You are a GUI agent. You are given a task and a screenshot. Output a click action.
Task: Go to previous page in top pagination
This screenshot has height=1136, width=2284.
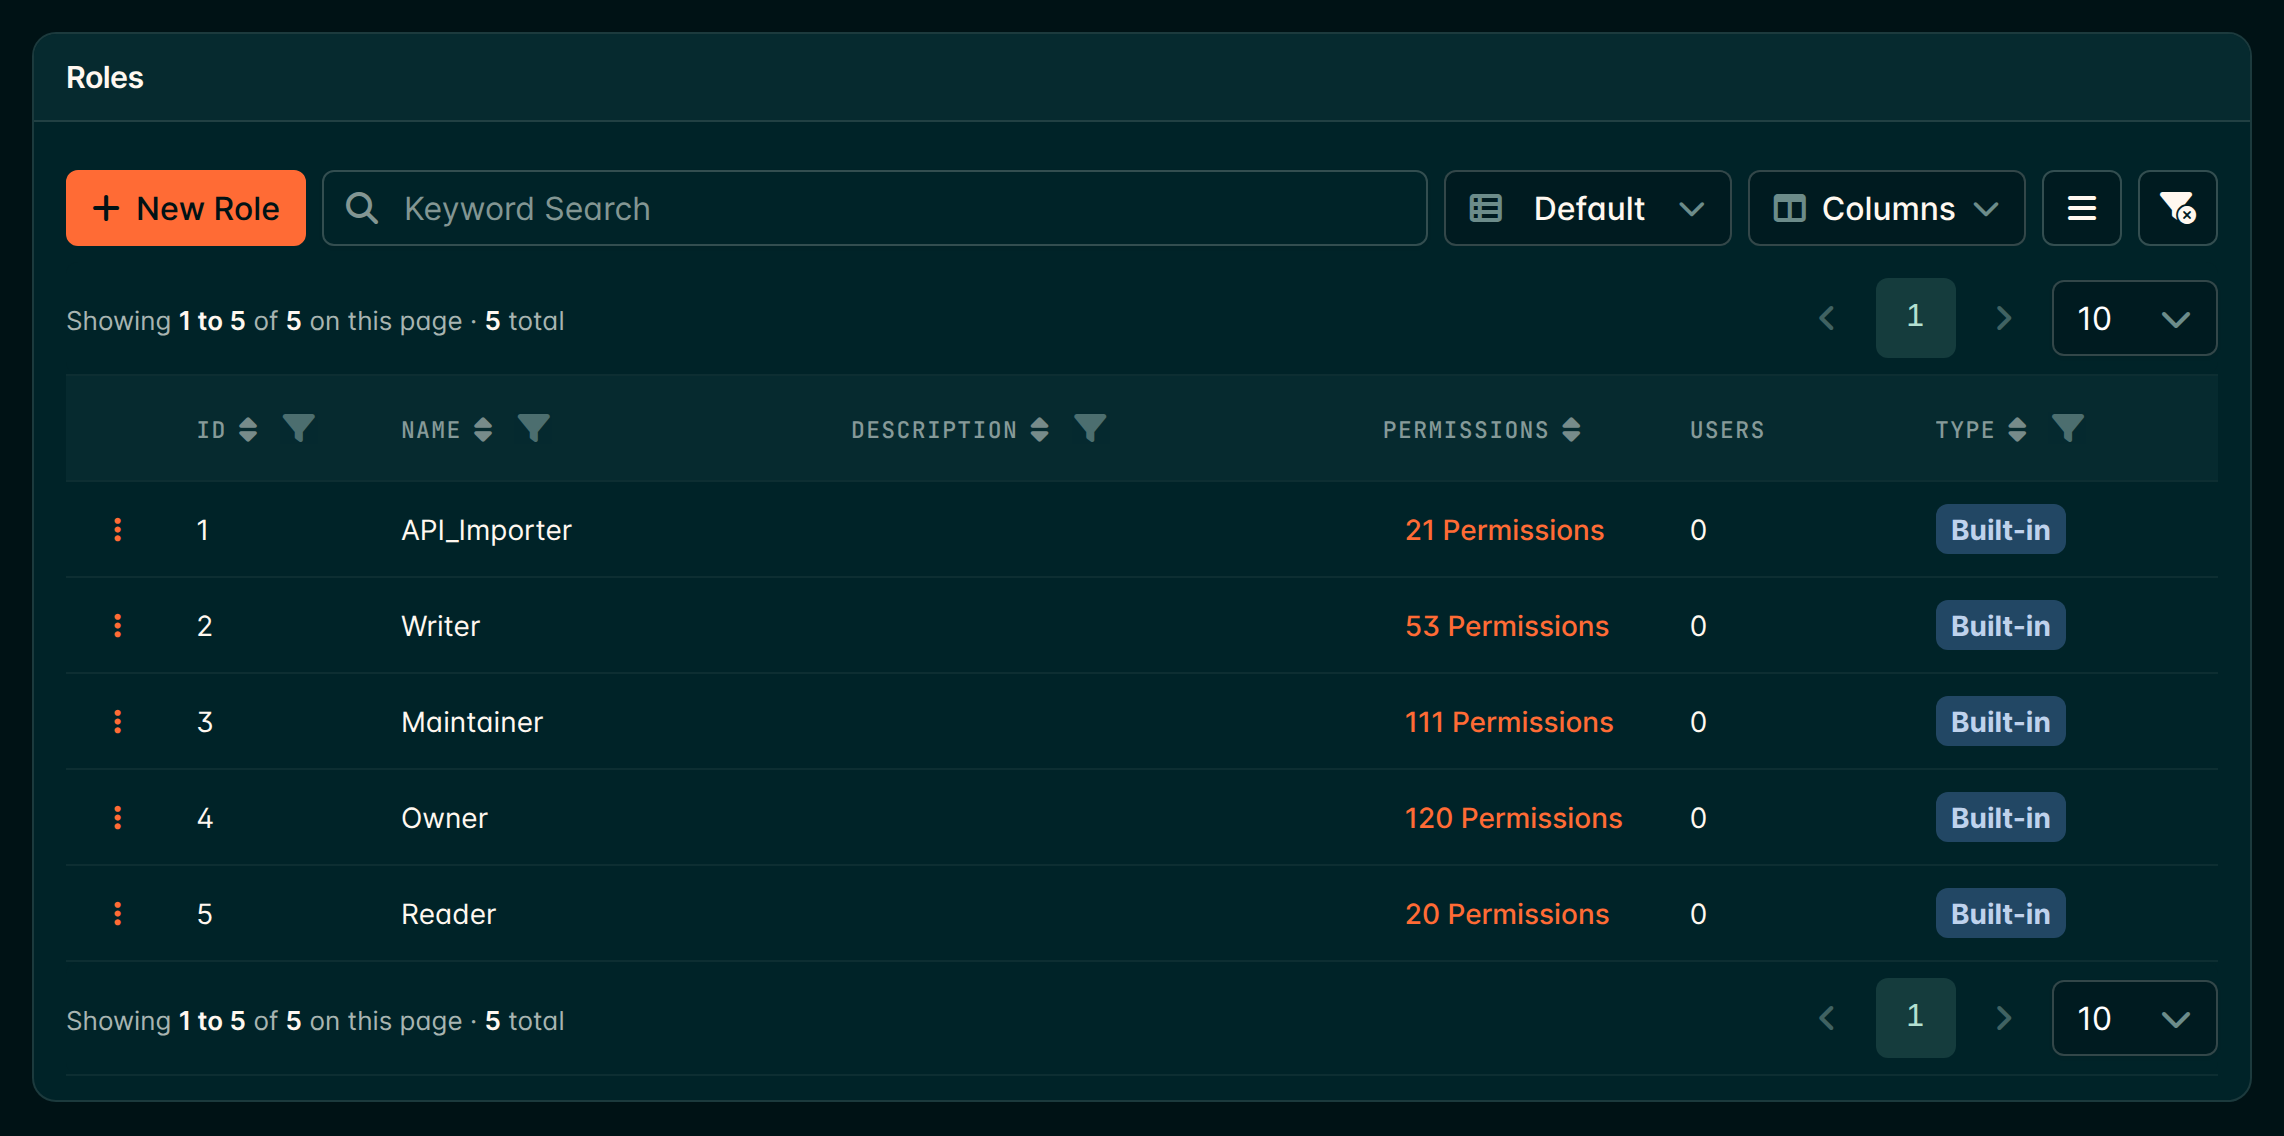[1826, 318]
